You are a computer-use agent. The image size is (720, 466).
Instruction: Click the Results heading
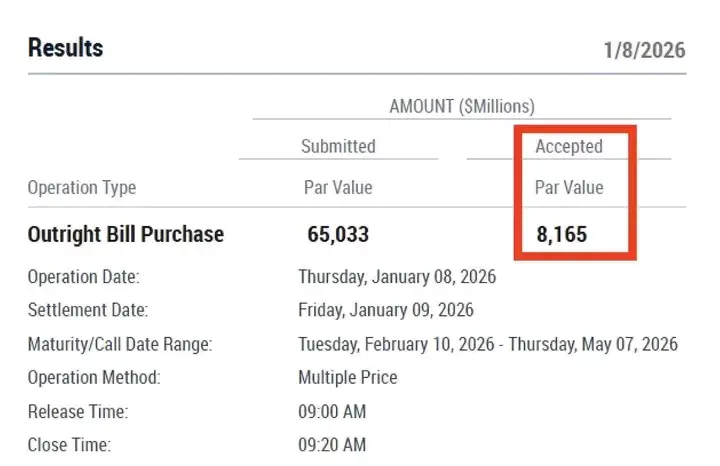tap(65, 47)
